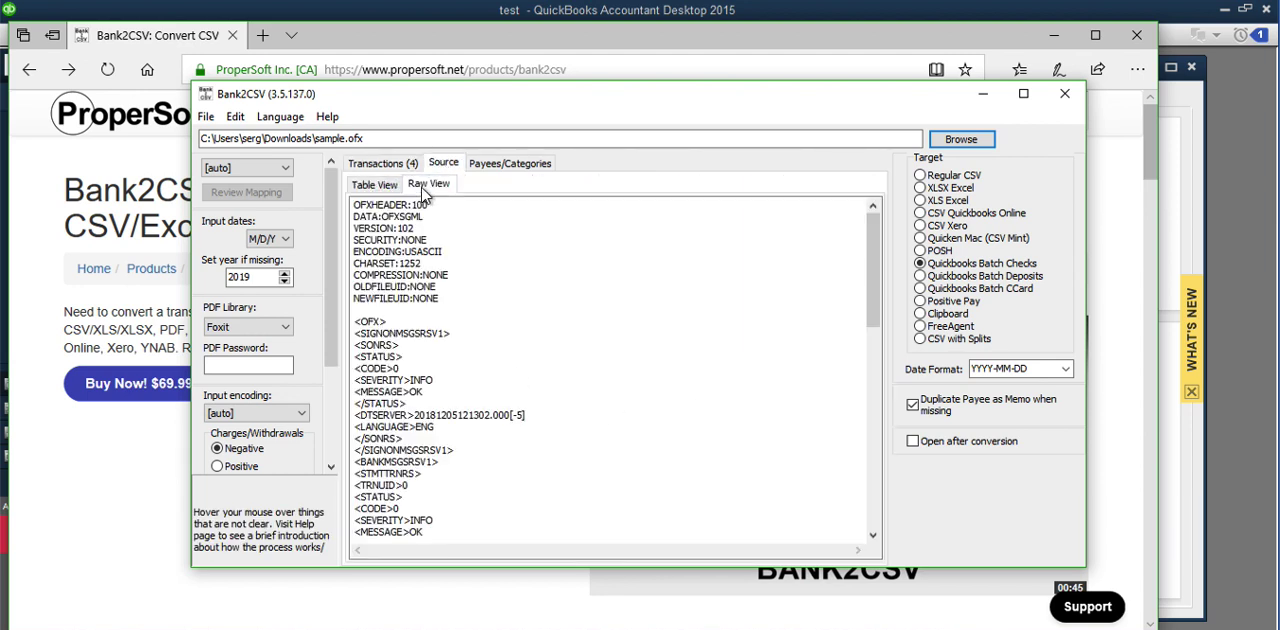Click the PDF Password field
The image size is (1280, 630).
coord(248,366)
